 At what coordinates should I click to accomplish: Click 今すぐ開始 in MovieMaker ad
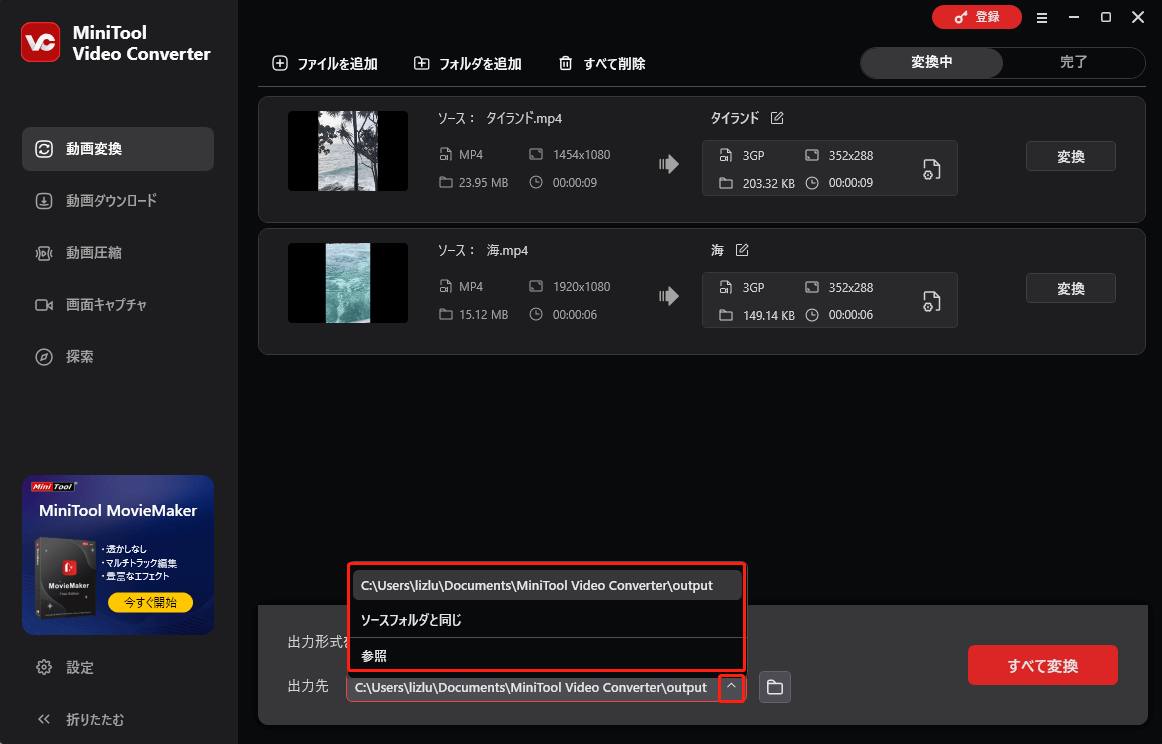pyautogui.click(x=150, y=602)
